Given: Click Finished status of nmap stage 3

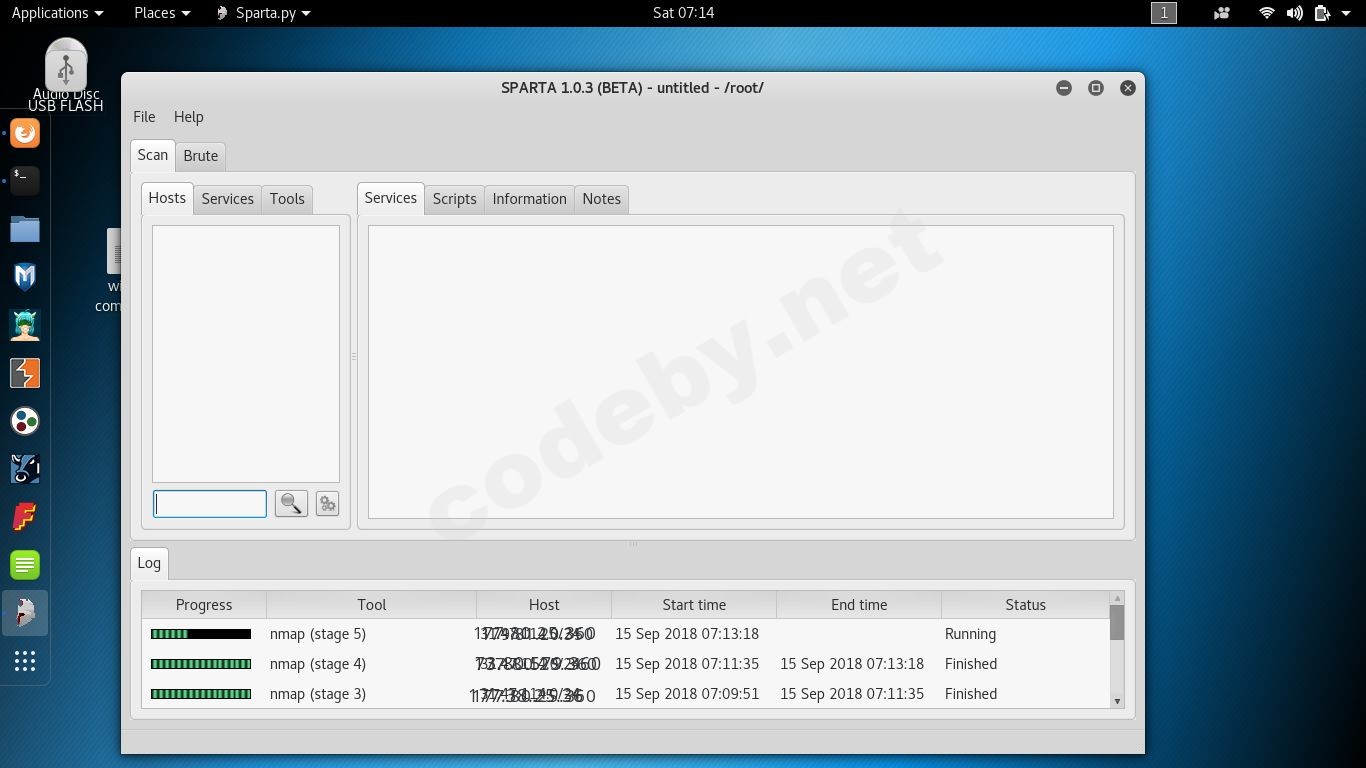Looking at the screenshot, I should [x=971, y=694].
